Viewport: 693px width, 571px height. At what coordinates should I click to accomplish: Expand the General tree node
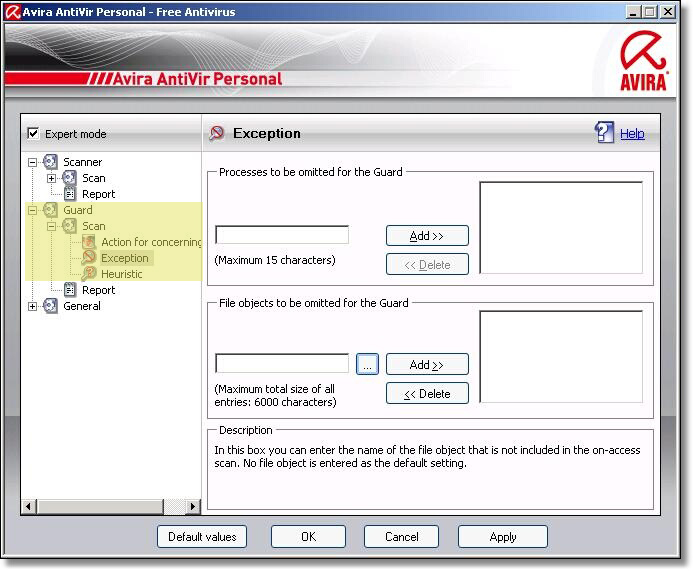tap(32, 306)
